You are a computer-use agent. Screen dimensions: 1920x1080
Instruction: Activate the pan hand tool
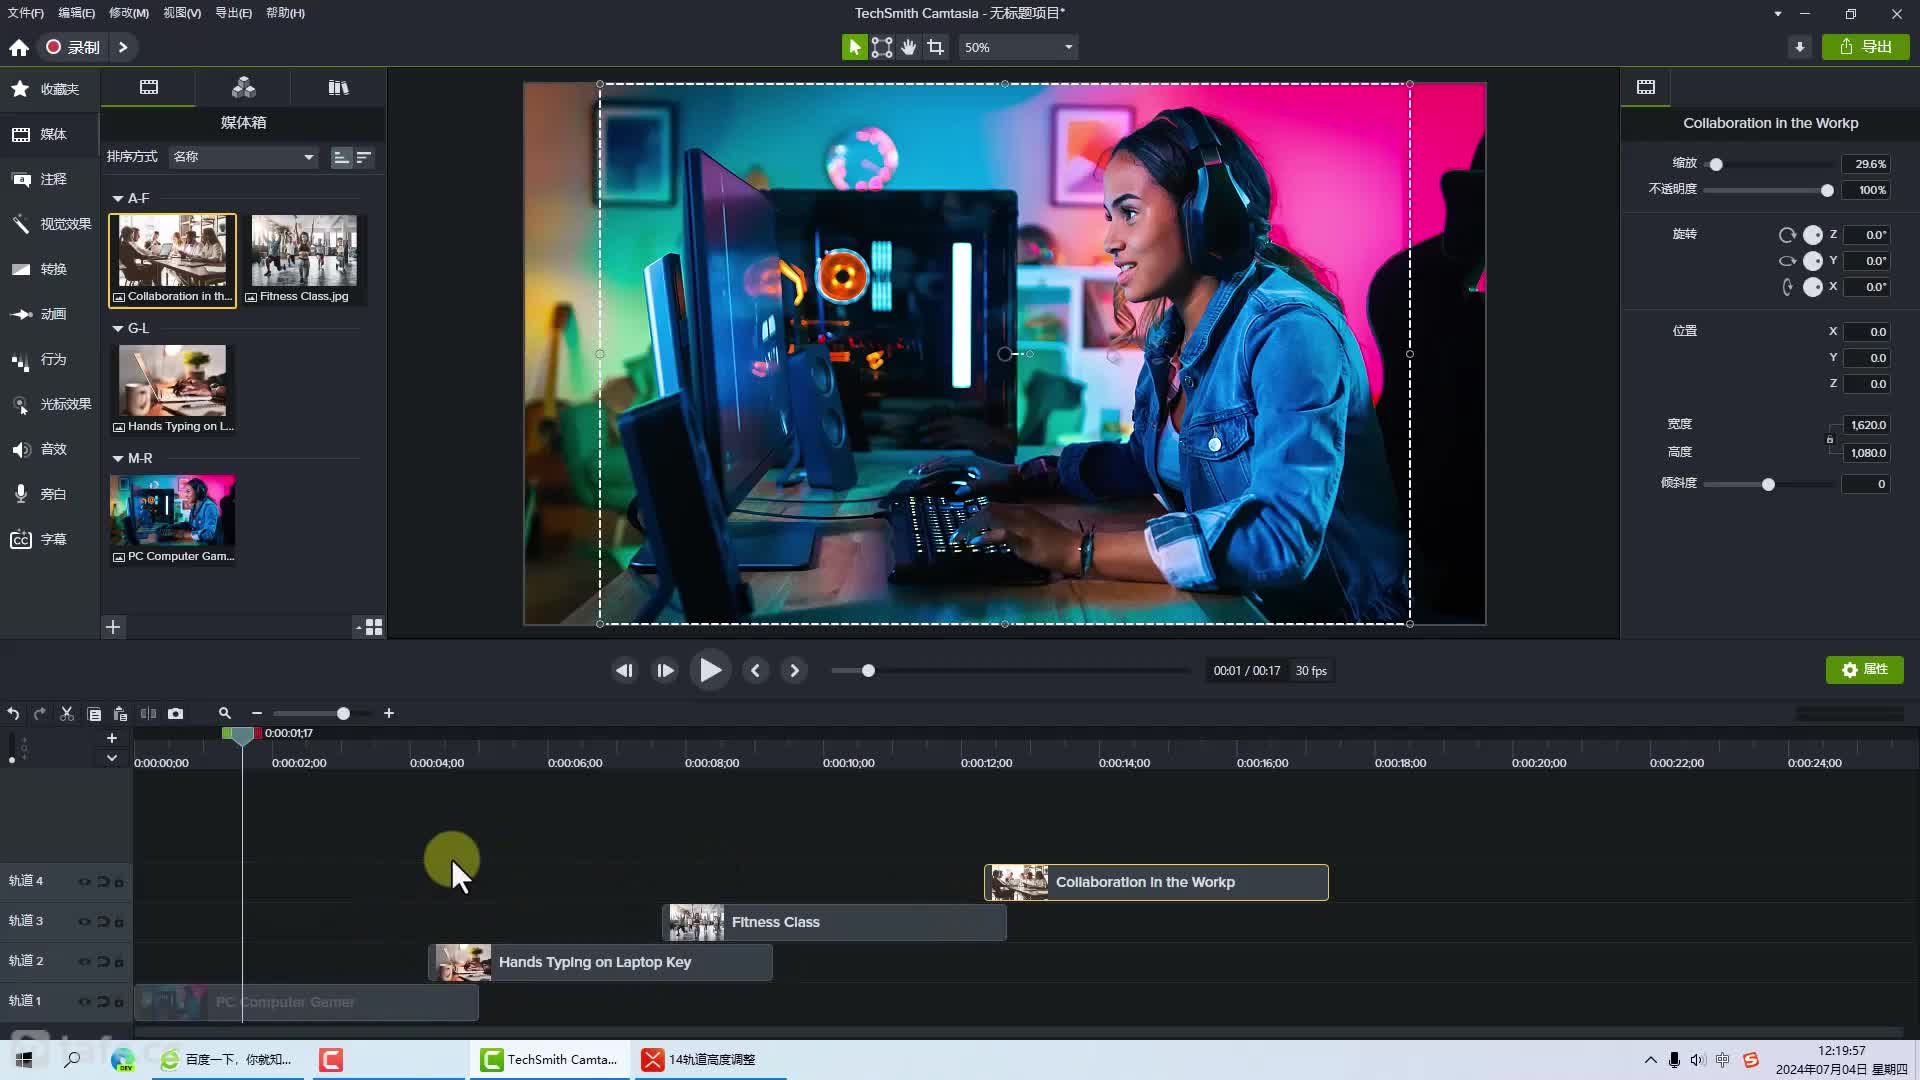point(909,47)
